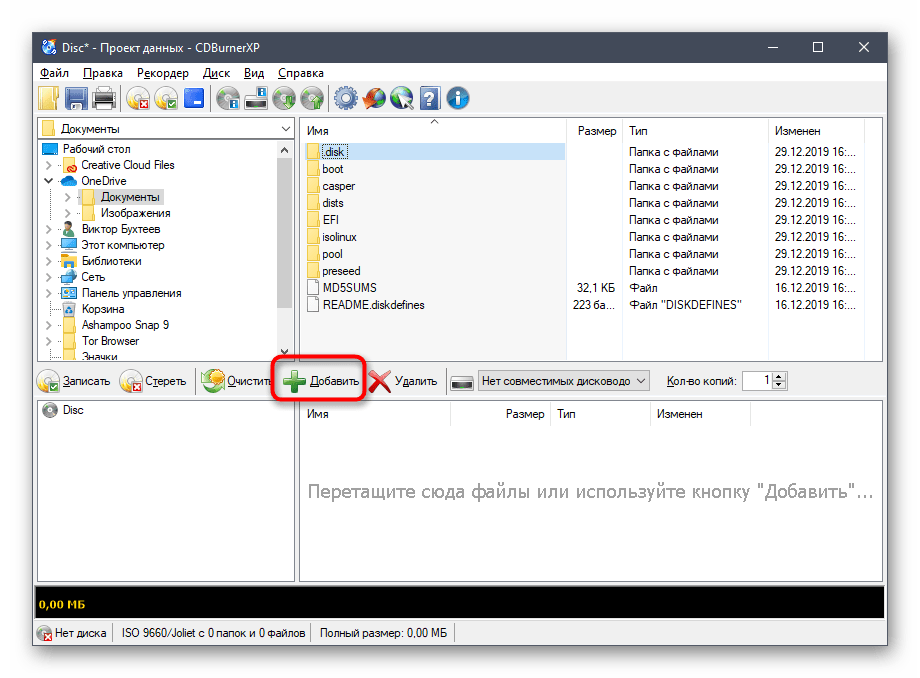Click the help question mark icon
Screen dimensions: 920x678
pyautogui.click(x=430, y=98)
